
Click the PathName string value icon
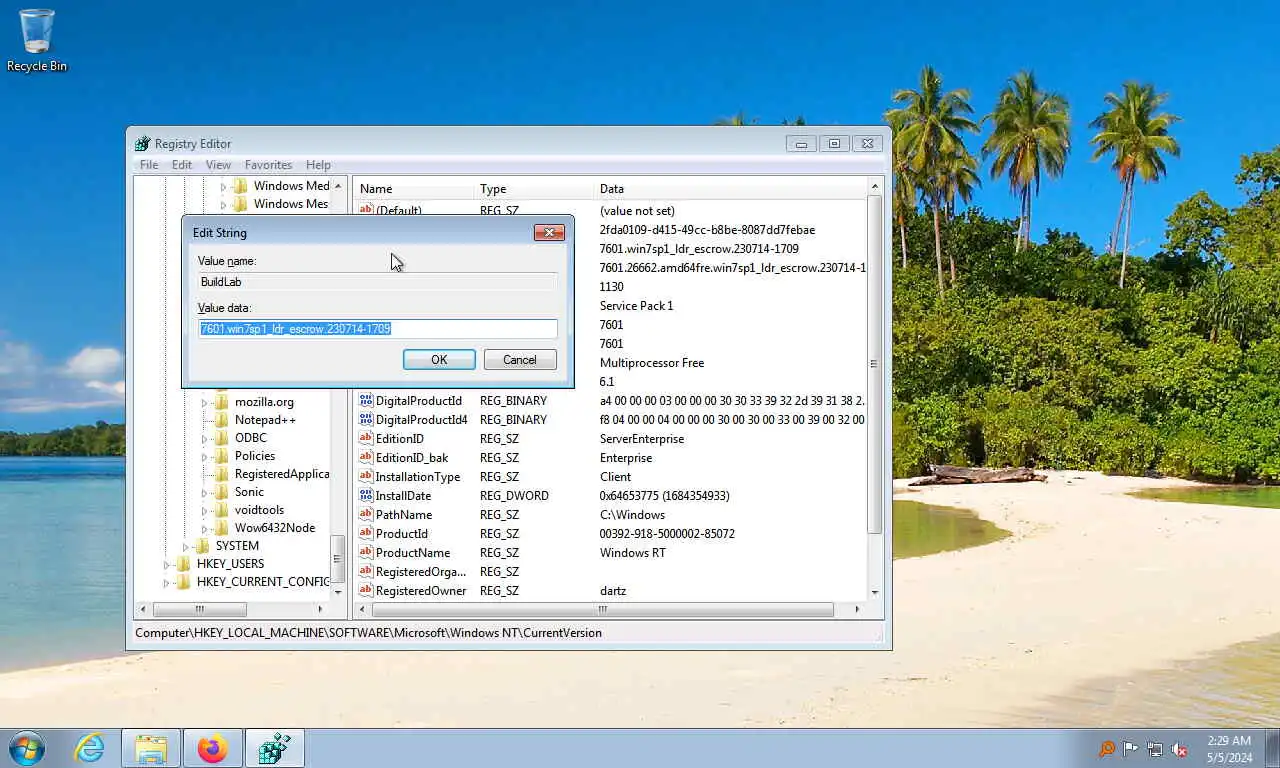click(366, 514)
